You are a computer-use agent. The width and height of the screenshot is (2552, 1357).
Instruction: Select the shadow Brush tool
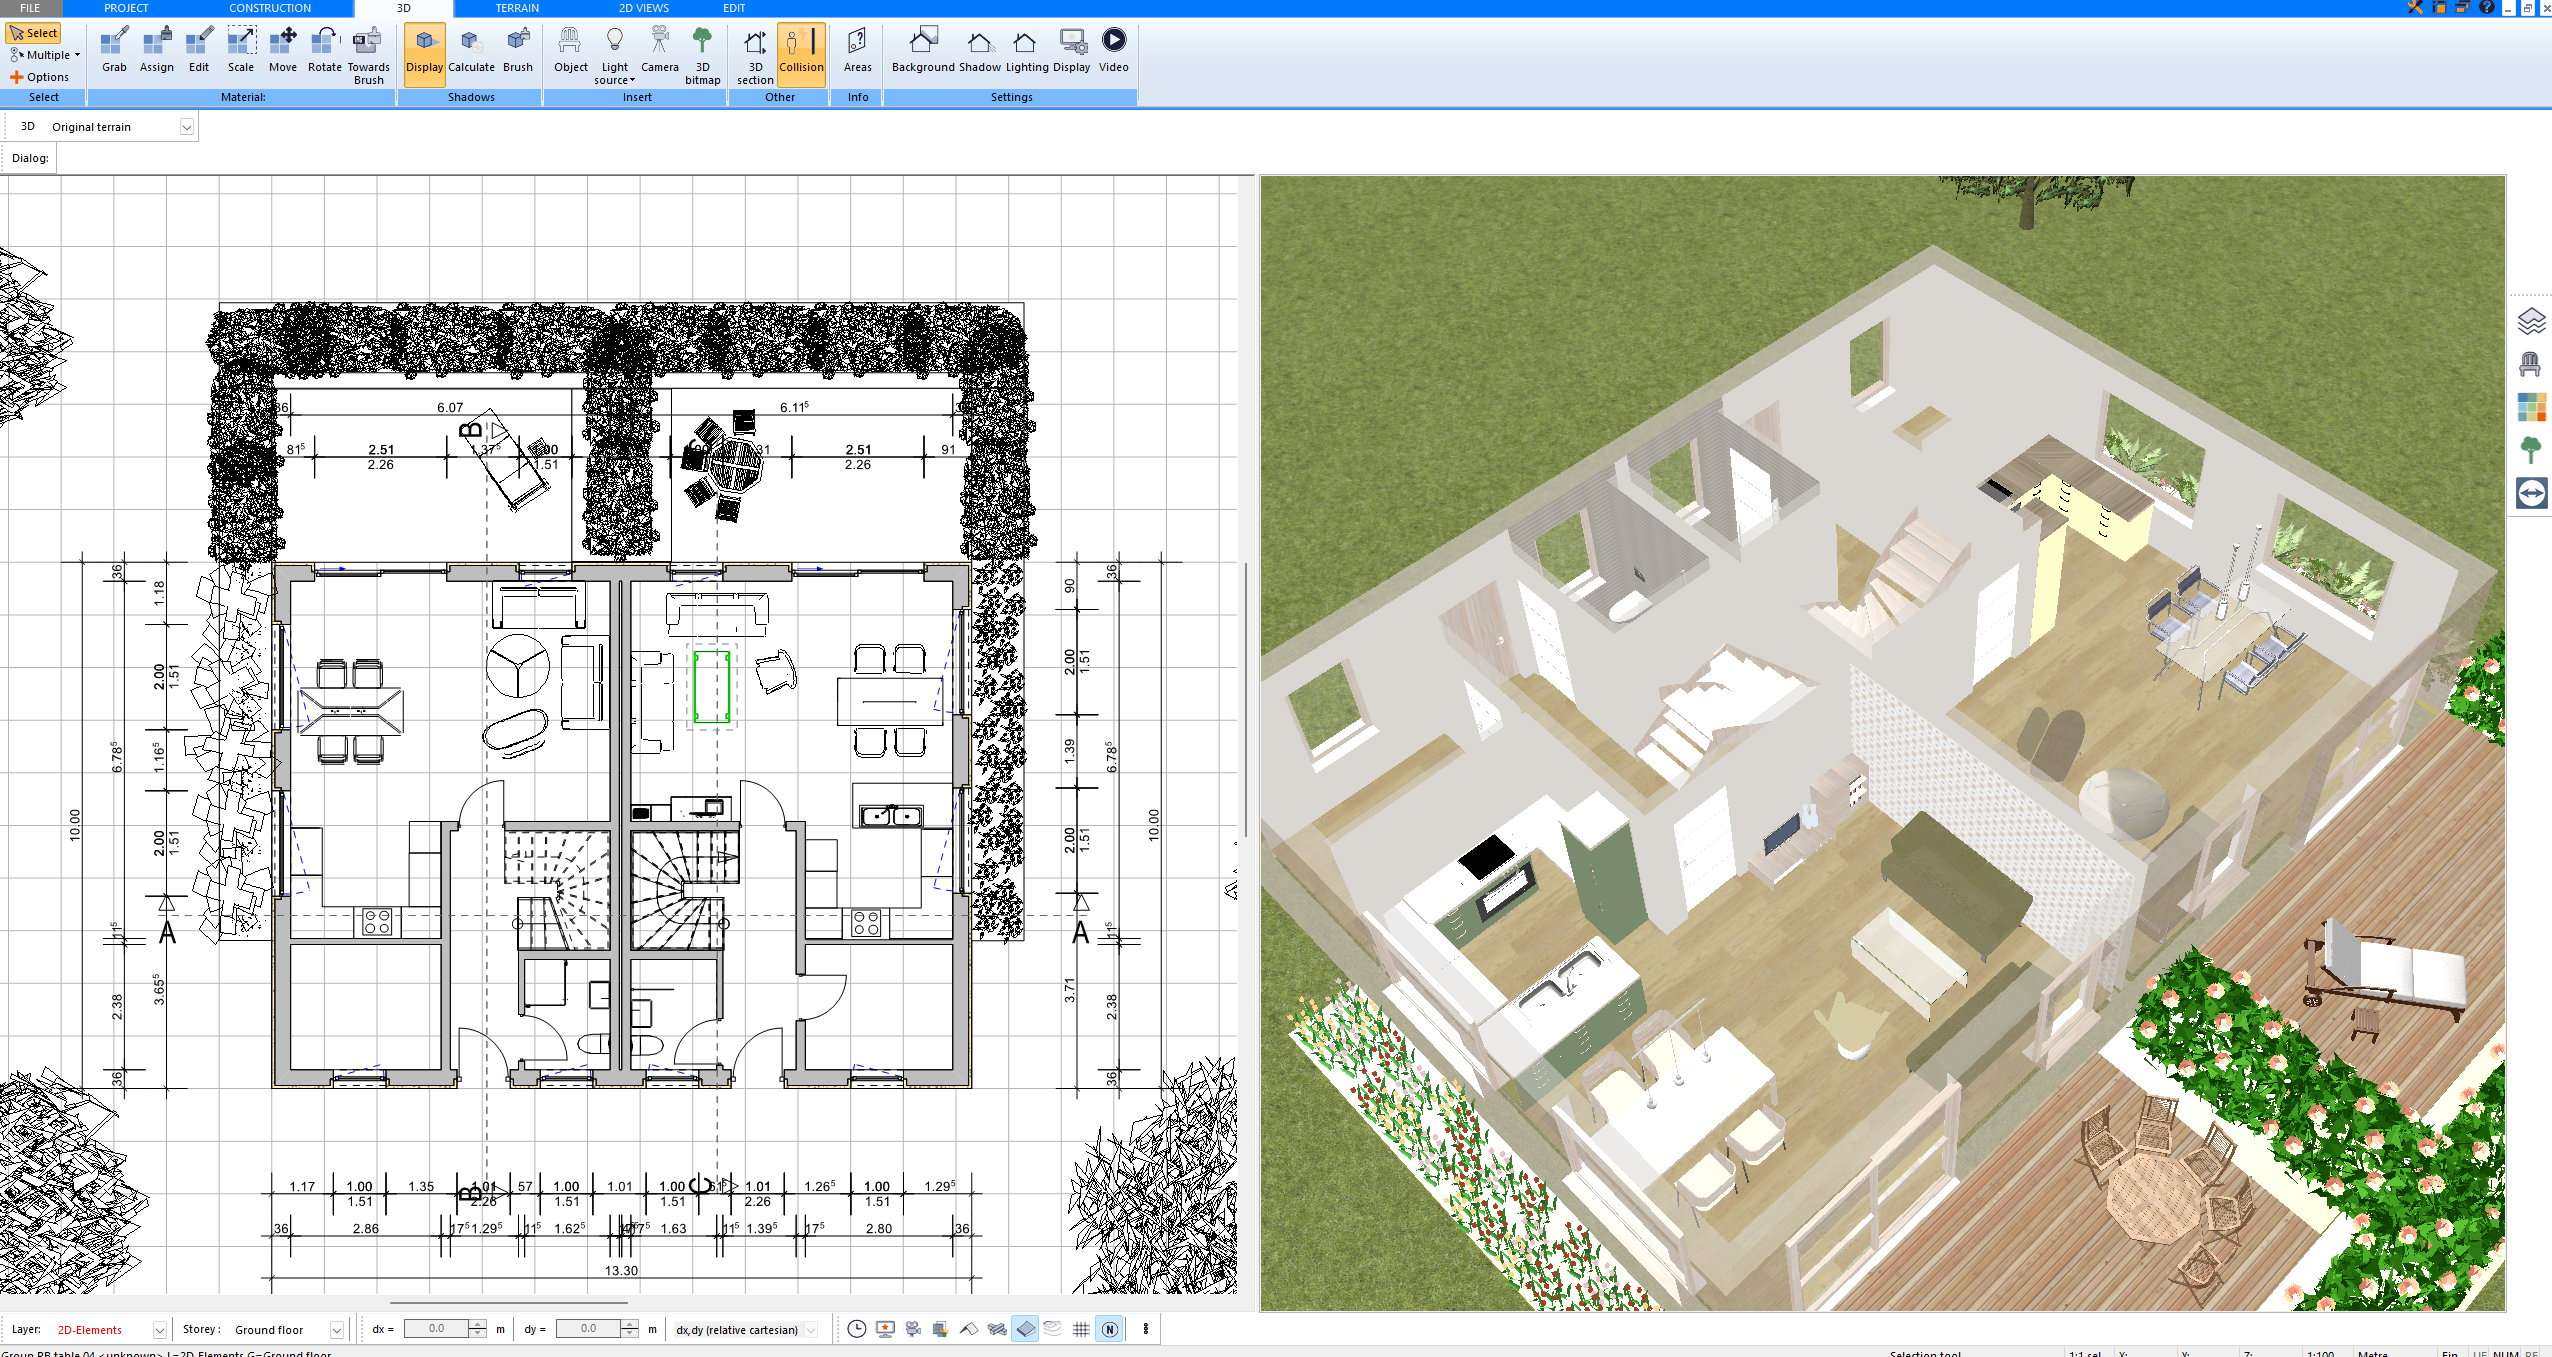tap(517, 50)
